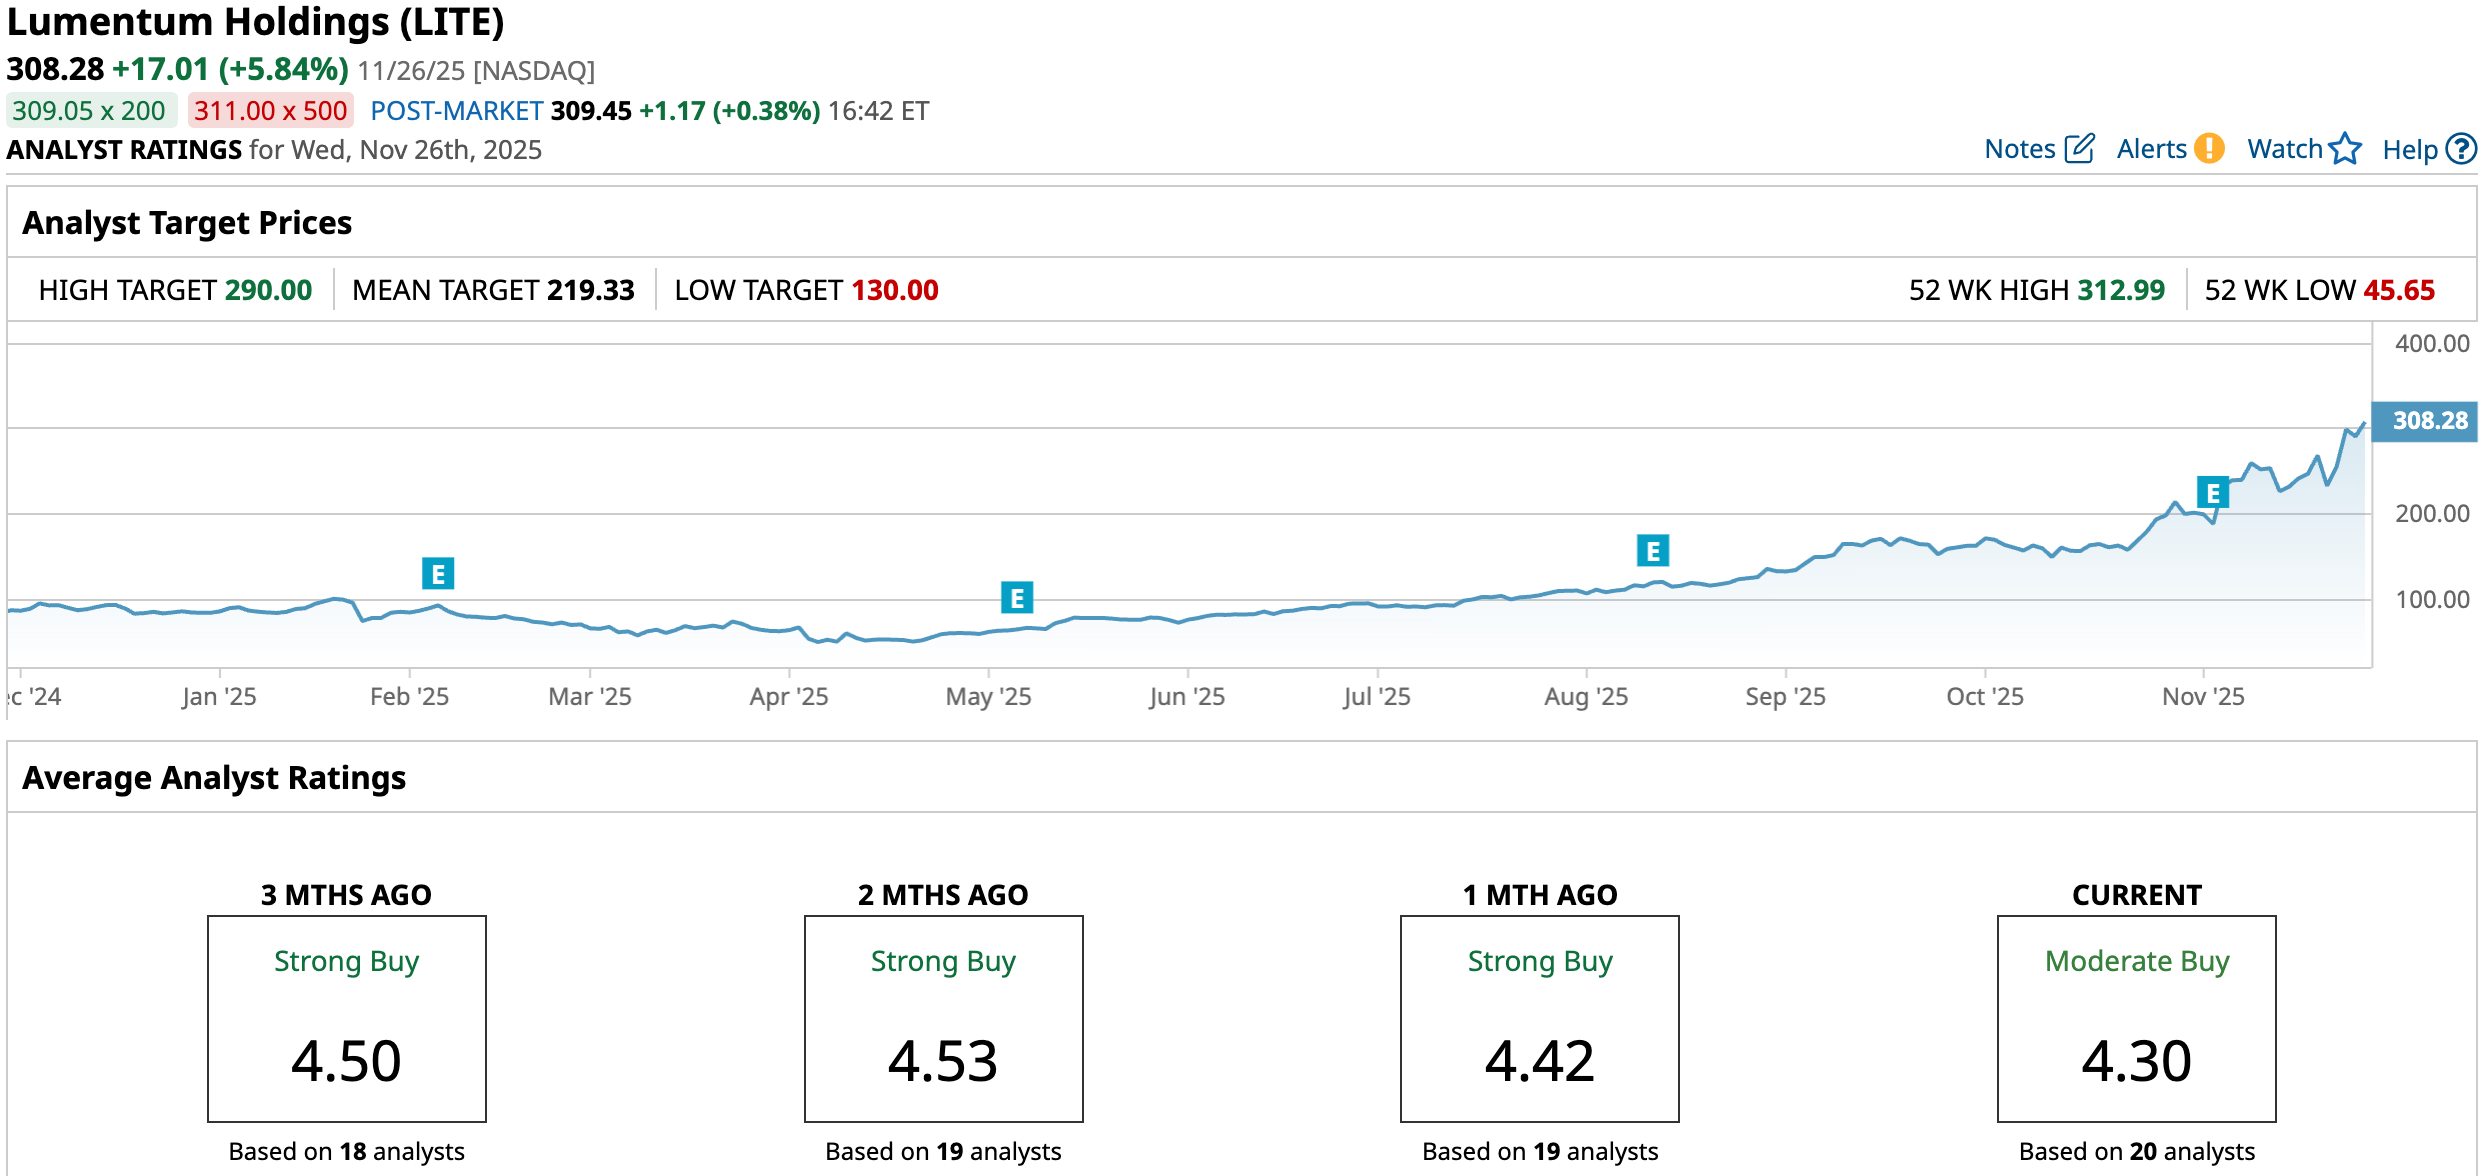Select the CURRENT Moderate Buy rating box
Image resolution: width=2484 pixels, height=1176 pixels.
pyautogui.click(x=2137, y=1018)
